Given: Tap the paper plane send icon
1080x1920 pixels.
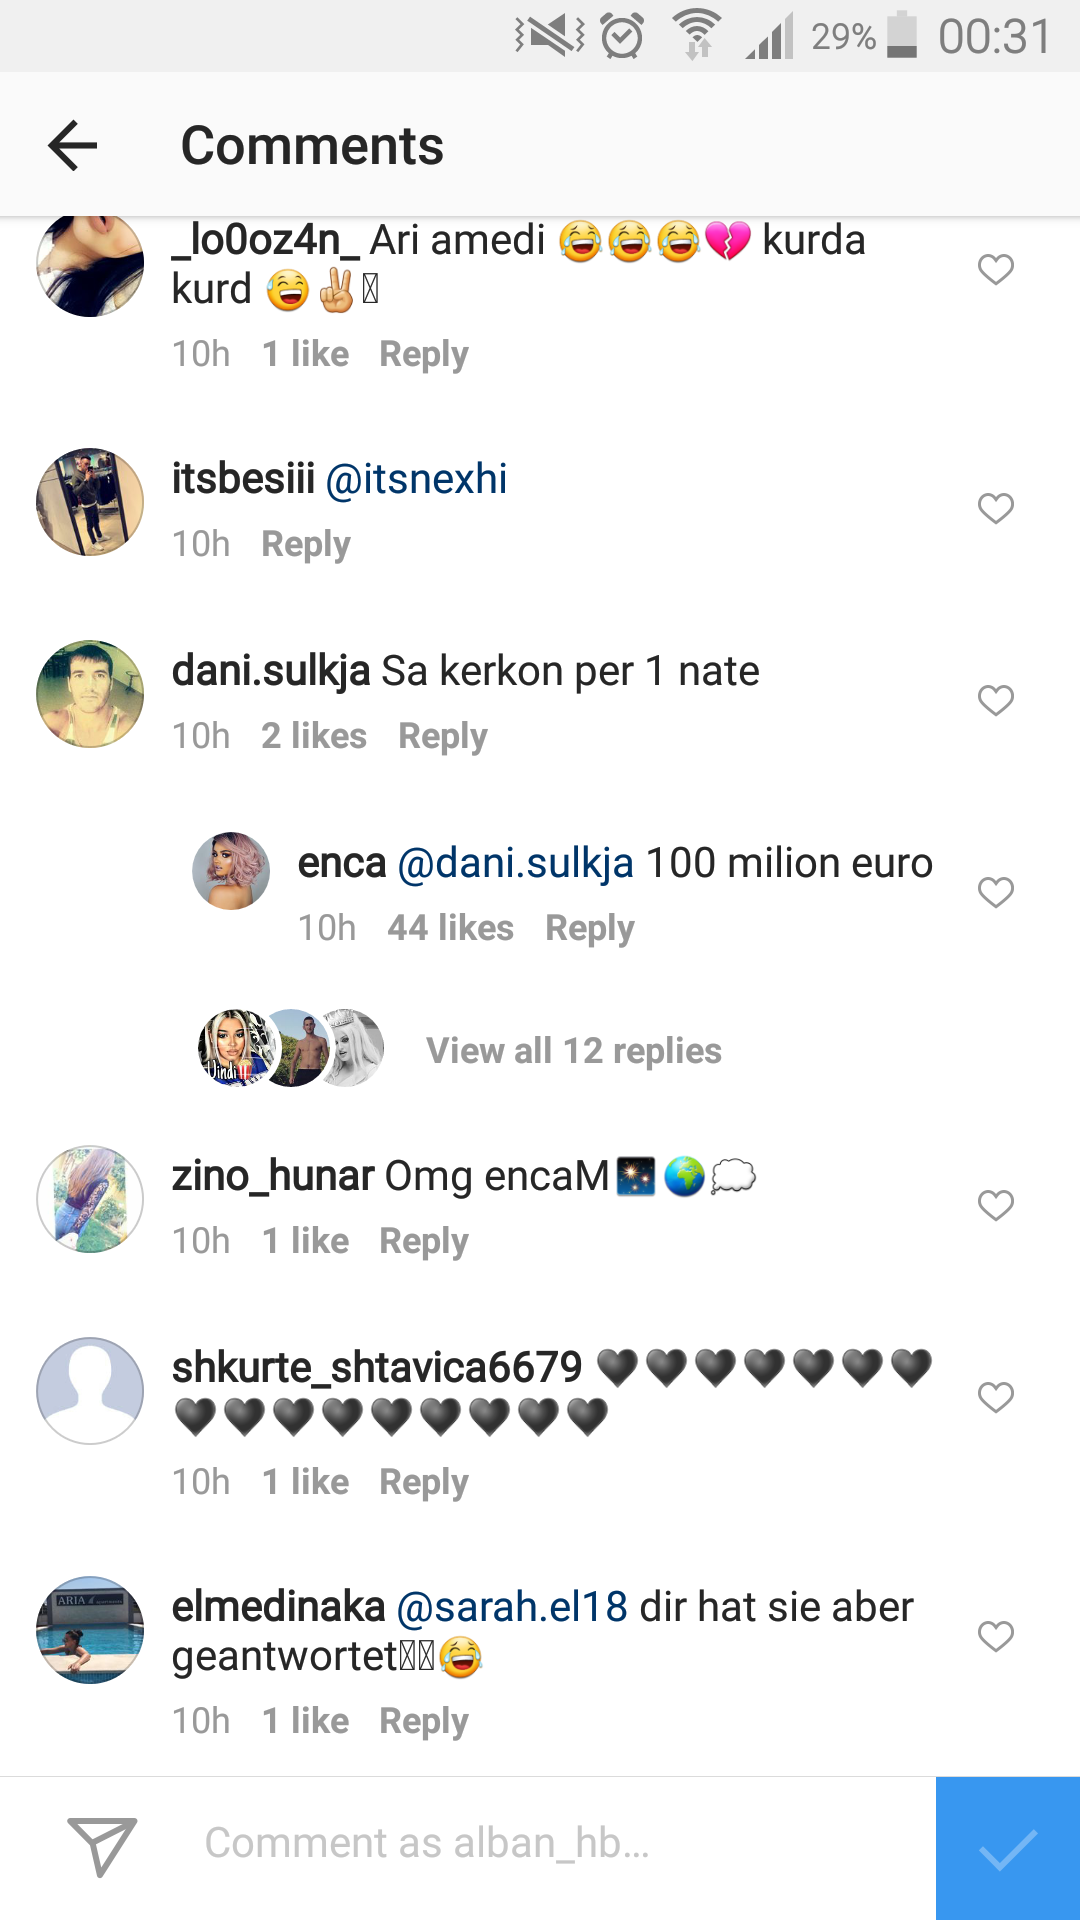Looking at the screenshot, I should (x=102, y=1846).
